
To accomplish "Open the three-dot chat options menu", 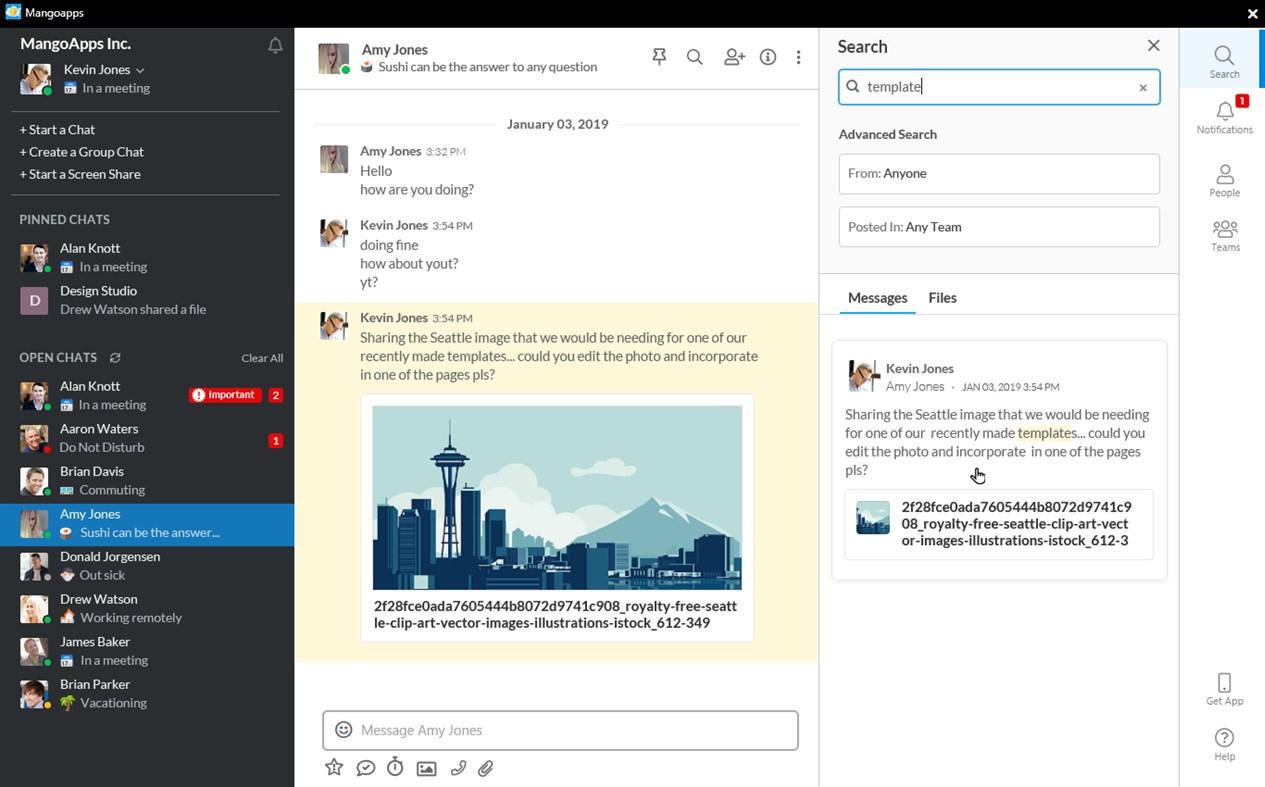I will pos(799,57).
